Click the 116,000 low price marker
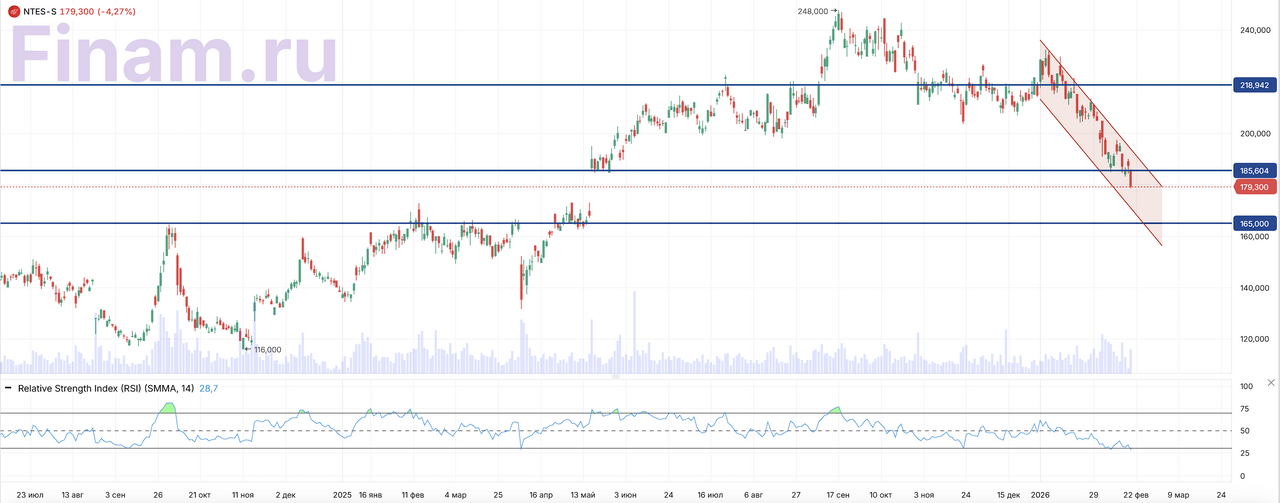The width and height of the screenshot is (1280, 503). (267, 350)
